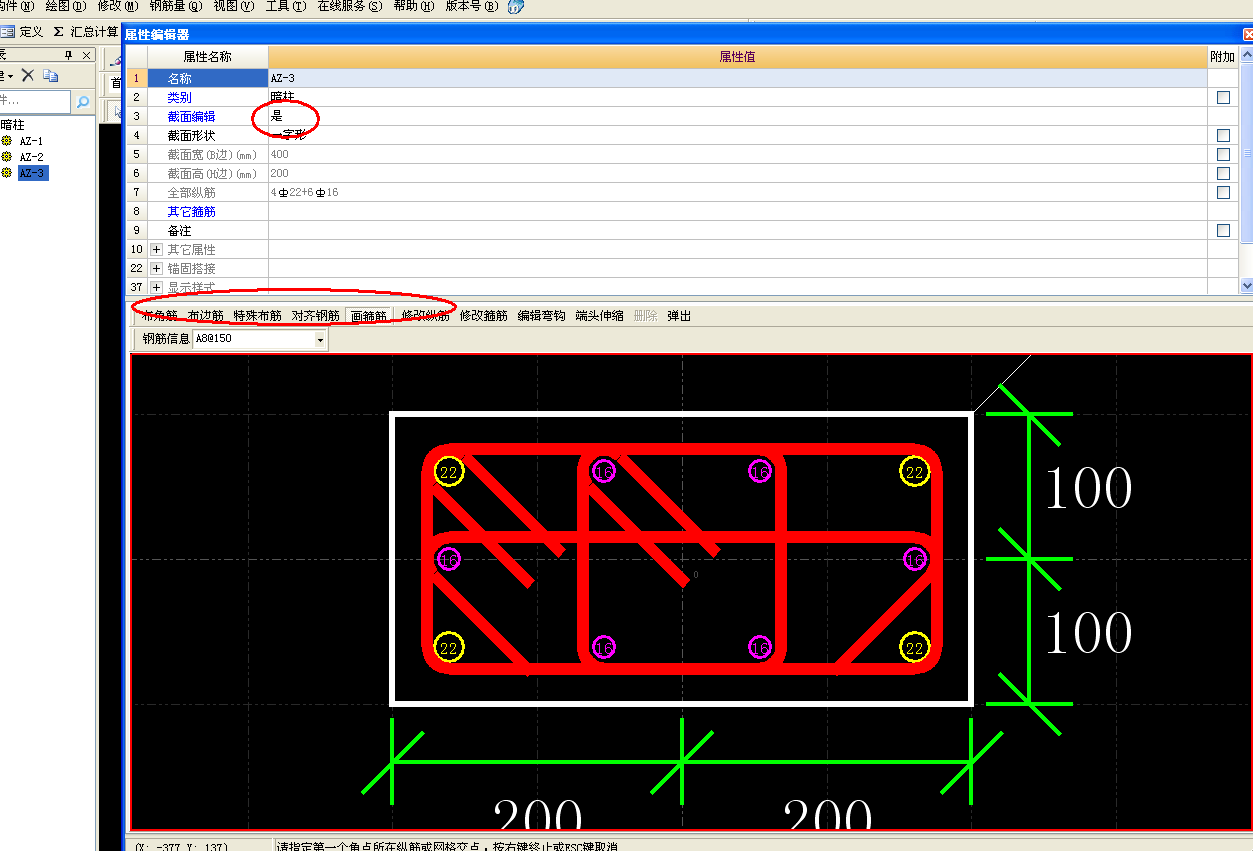Click the 名称 value cell AZ-3

[x=738, y=78]
